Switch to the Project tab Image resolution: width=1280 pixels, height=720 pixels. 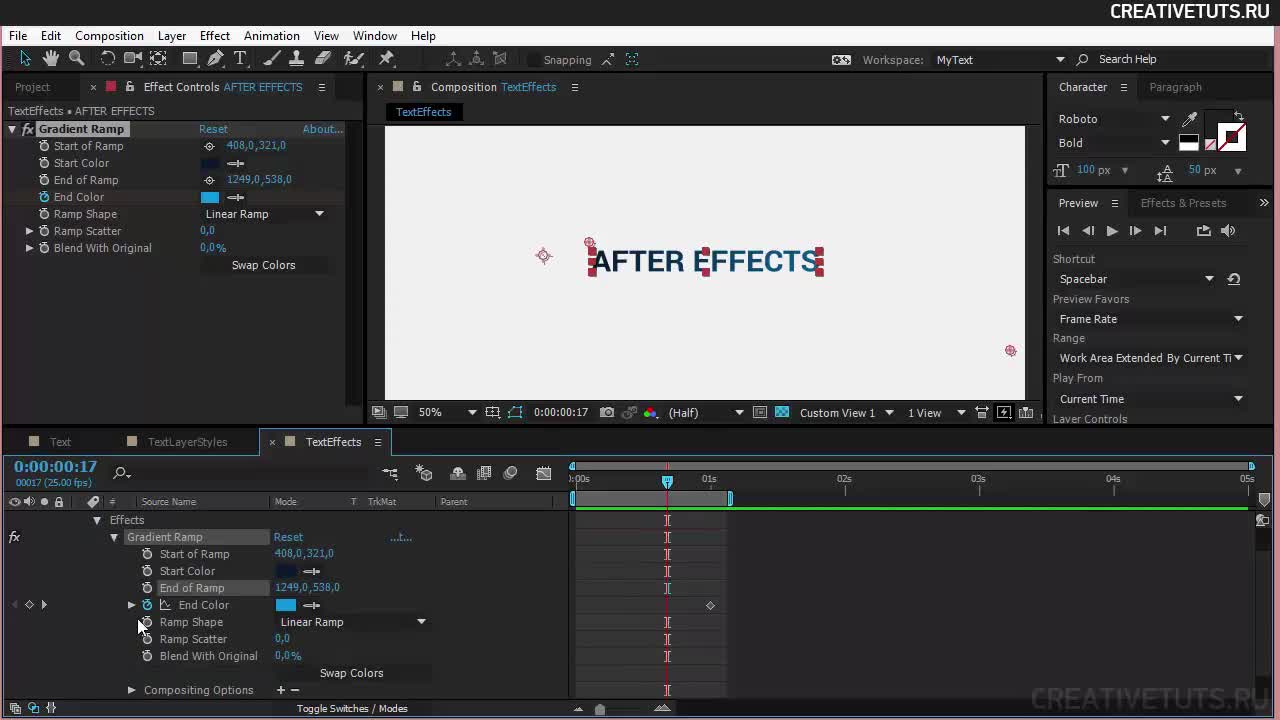[32, 87]
